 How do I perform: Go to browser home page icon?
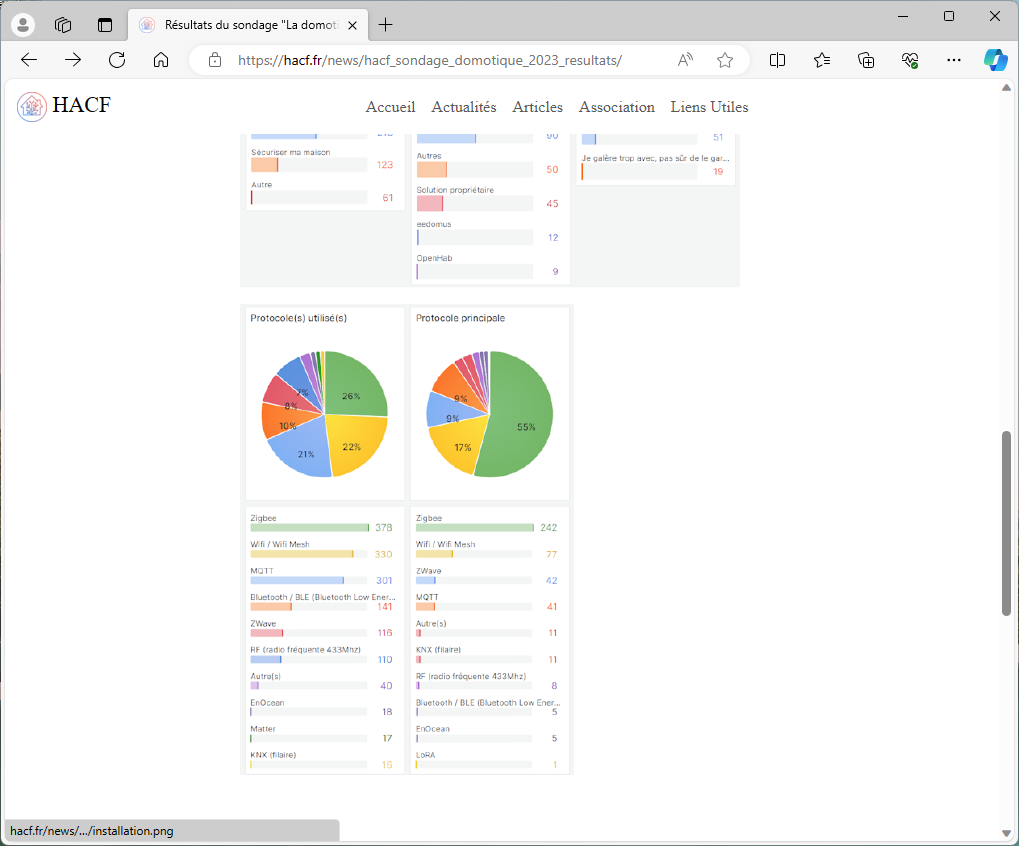[x=161, y=60]
